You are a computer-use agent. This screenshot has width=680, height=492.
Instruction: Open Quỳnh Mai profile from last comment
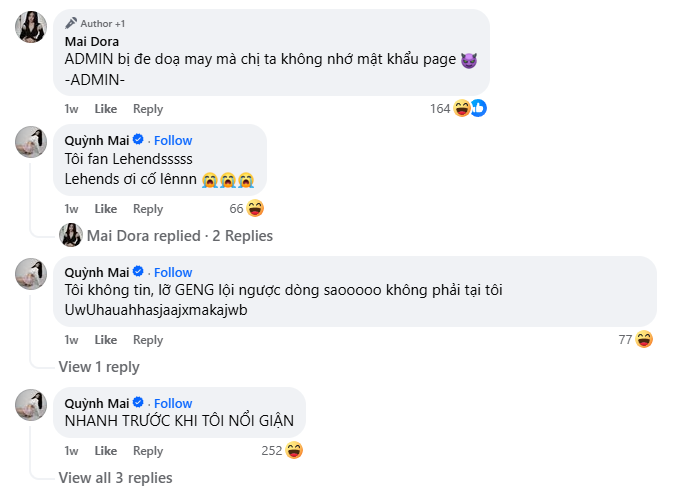[97, 404]
